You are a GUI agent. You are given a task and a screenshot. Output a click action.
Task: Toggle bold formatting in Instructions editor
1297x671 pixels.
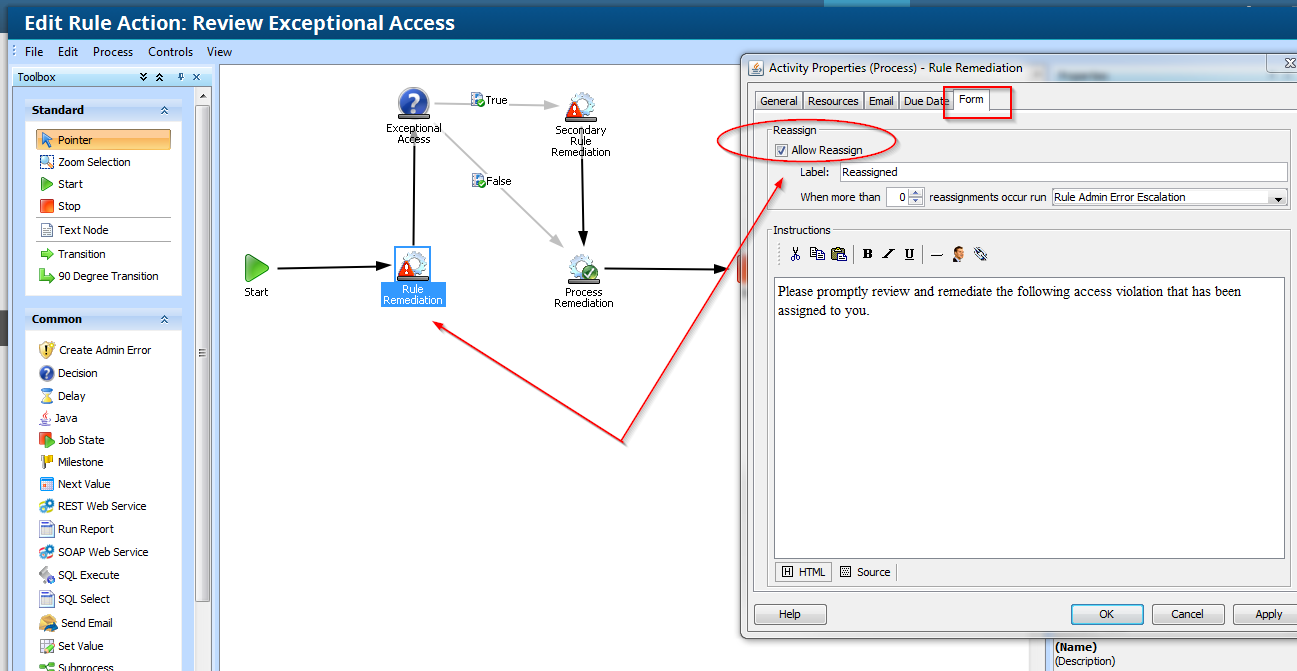pos(867,253)
